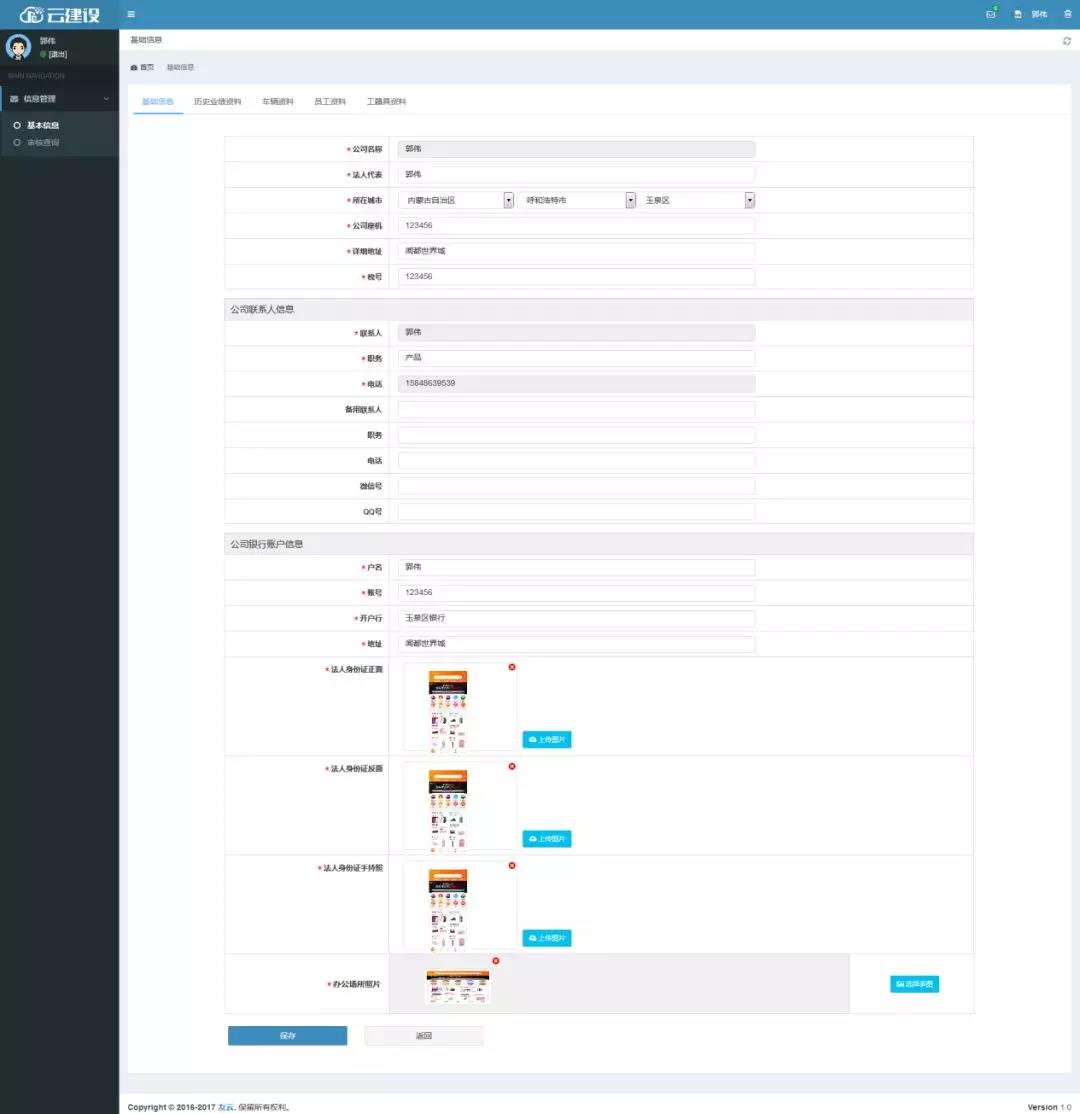Viewport: 1080px width, 1114px height.
Task: Collapse the 信息管理 sidebar menu
Action: click(x=58, y=99)
